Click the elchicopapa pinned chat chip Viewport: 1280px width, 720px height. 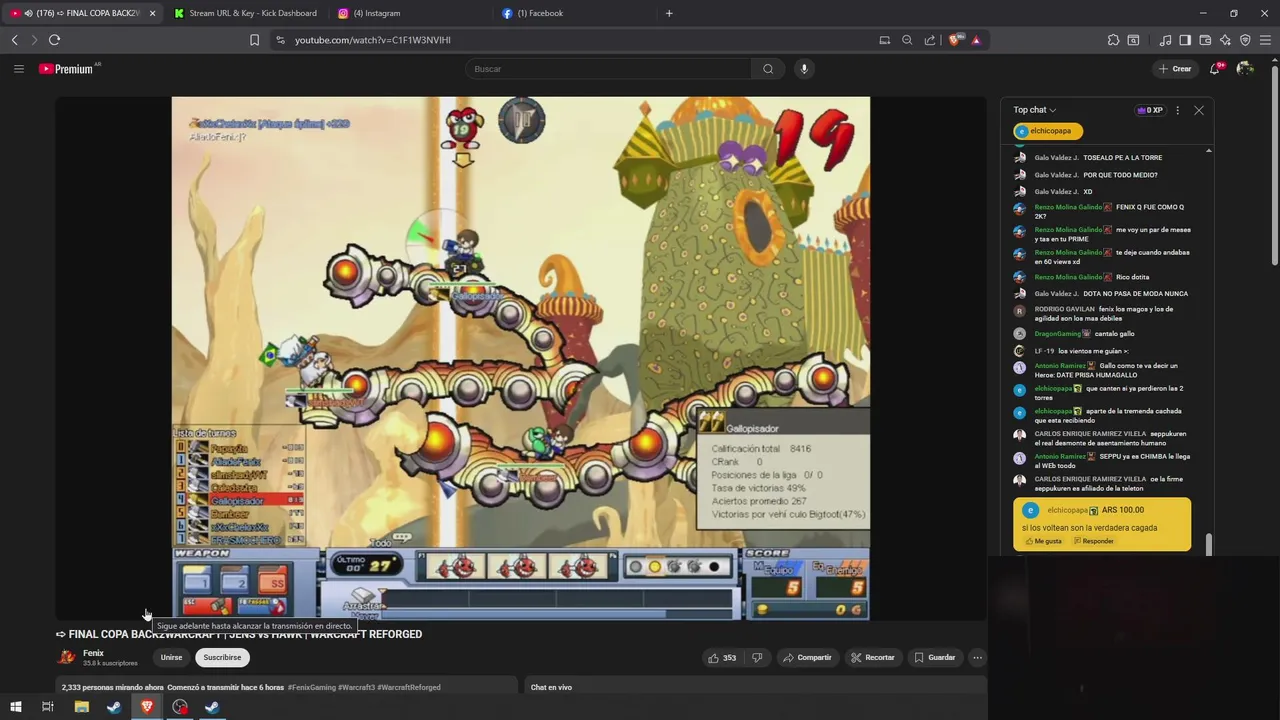1047,131
